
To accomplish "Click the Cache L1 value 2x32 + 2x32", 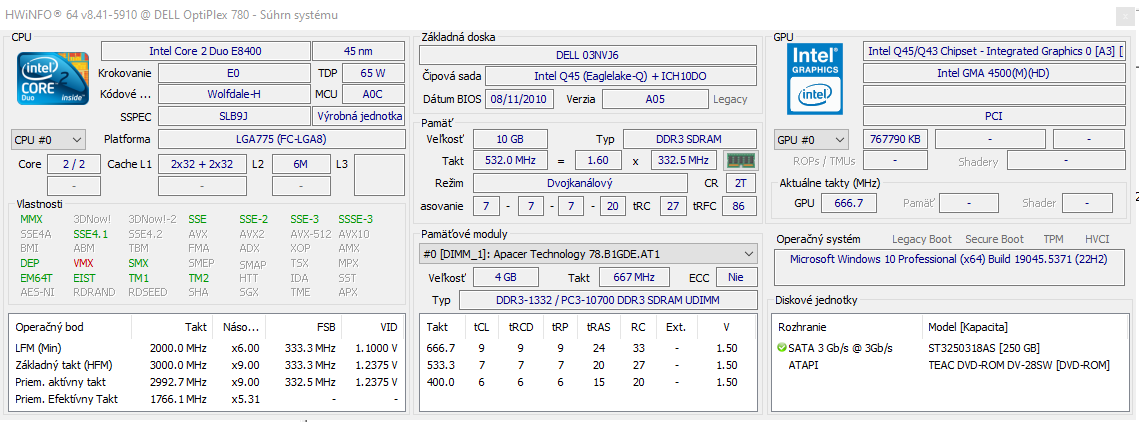I will click(203, 164).
